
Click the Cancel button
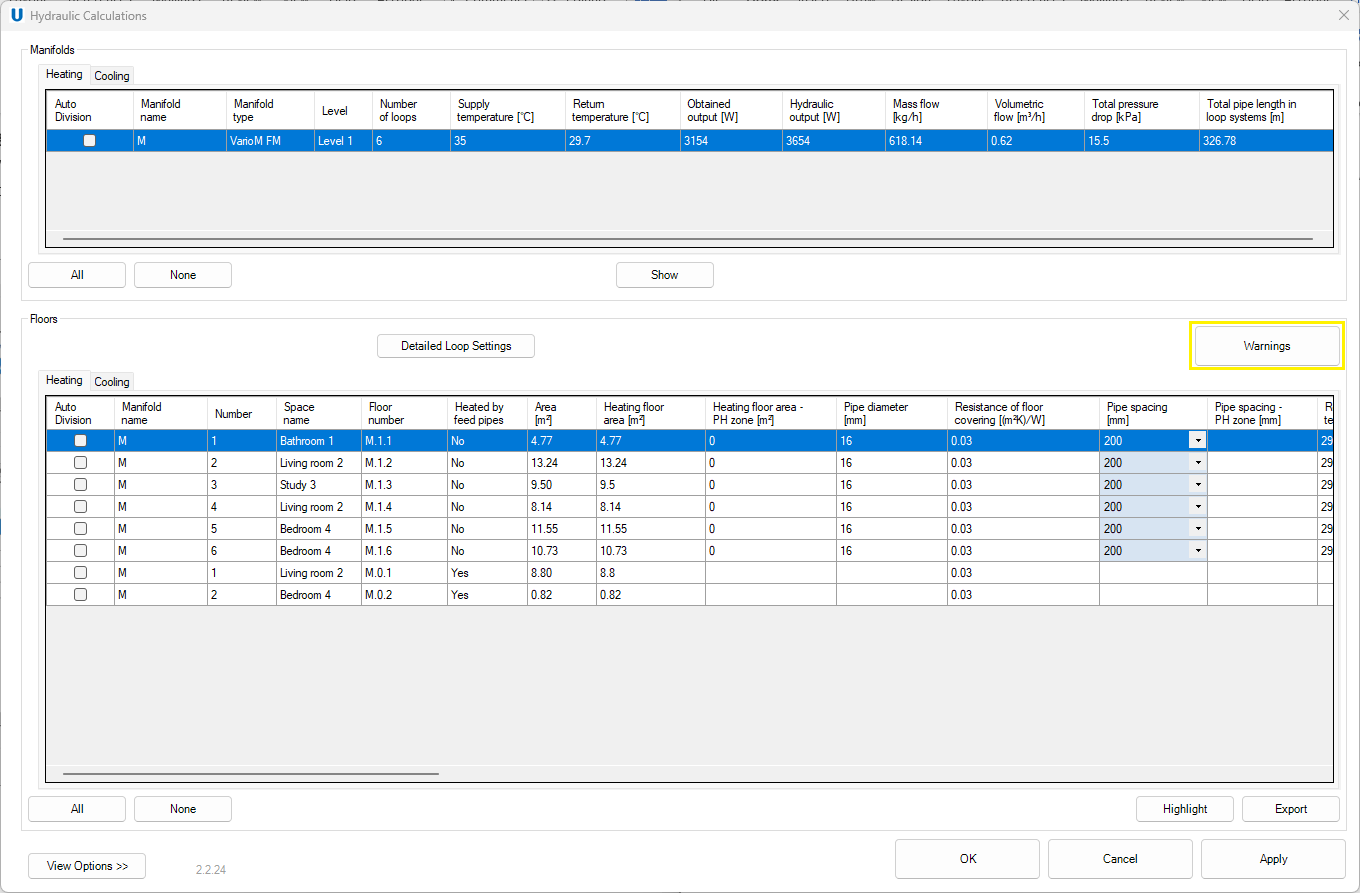click(x=1120, y=859)
